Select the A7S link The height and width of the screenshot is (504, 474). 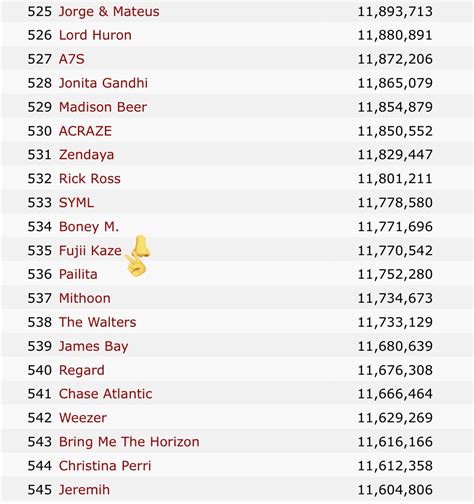(72, 59)
